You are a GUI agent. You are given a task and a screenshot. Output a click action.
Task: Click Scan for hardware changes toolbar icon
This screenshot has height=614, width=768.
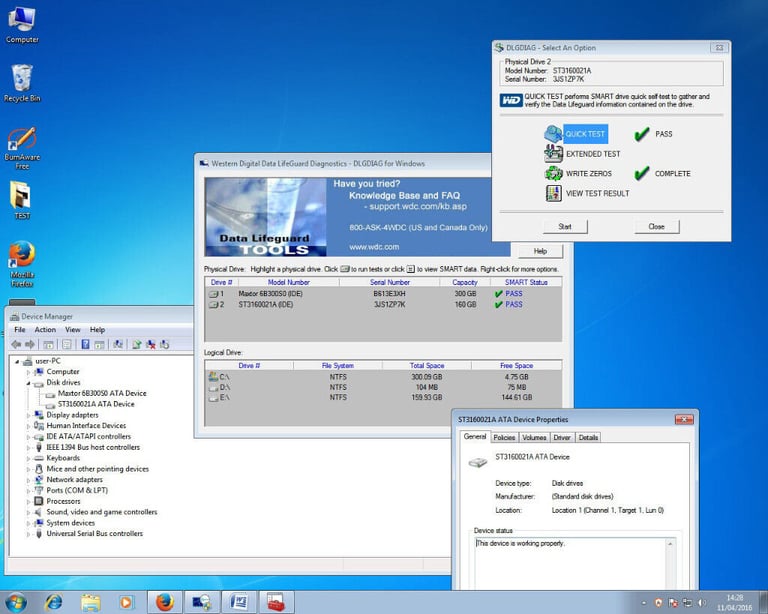click(118, 344)
